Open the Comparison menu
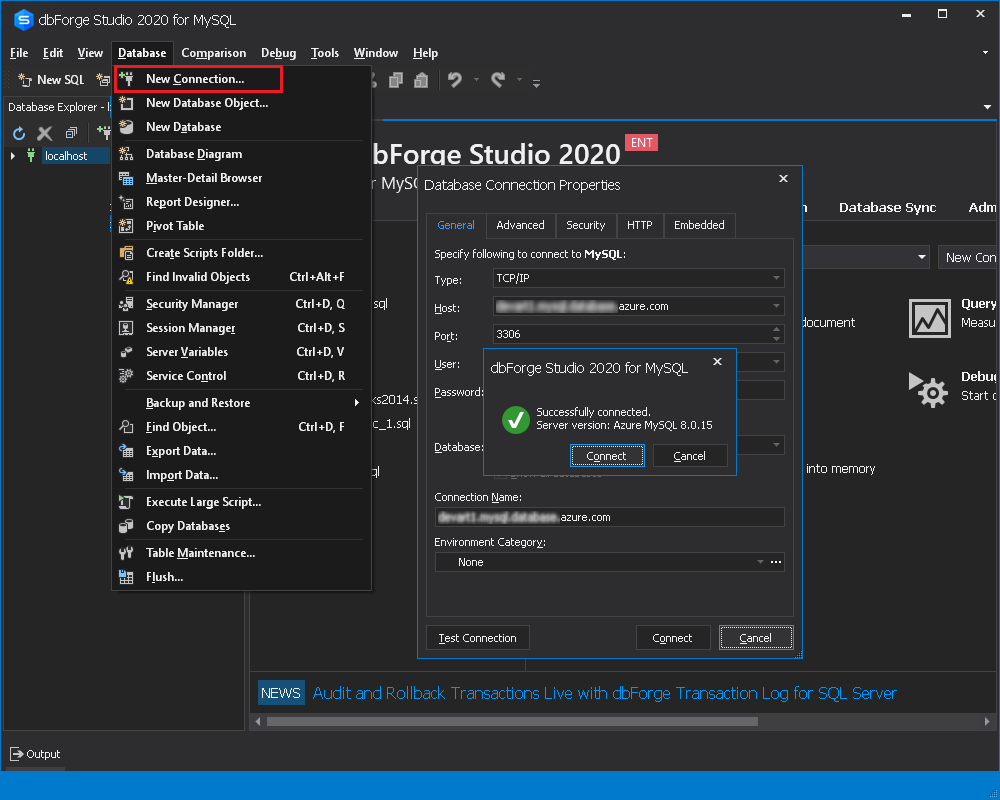Viewport: 1000px width, 800px height. pyautogui.click(x=214, y=53)
